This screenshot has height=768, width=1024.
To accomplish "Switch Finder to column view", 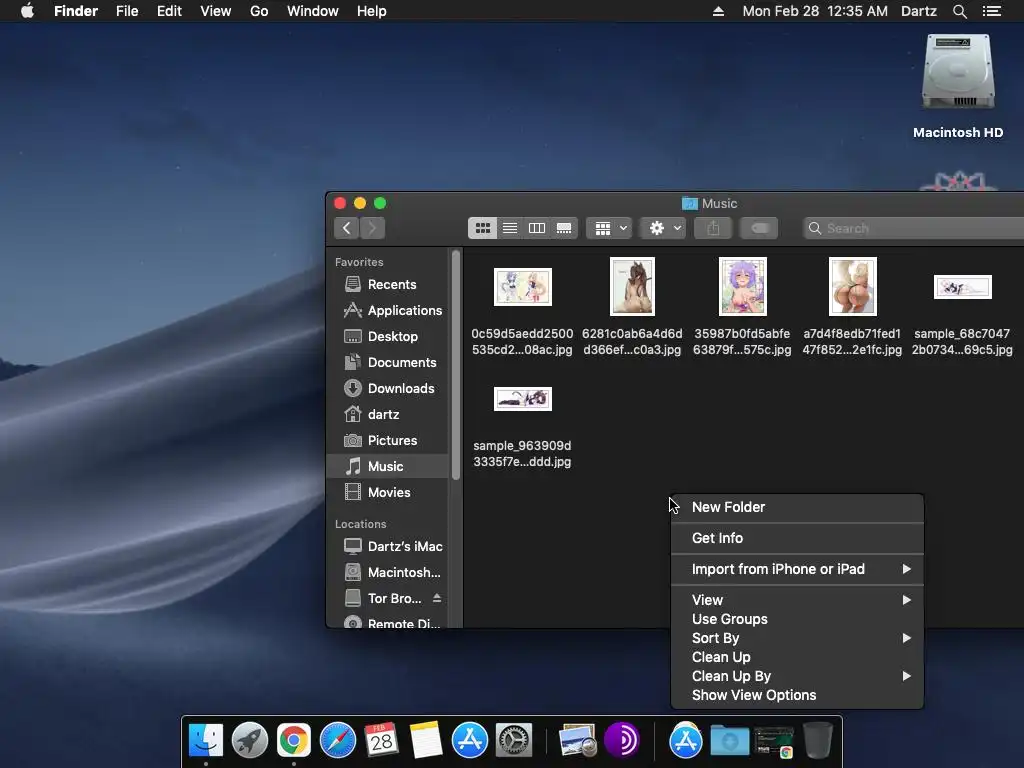I will [x=537, y=228].
